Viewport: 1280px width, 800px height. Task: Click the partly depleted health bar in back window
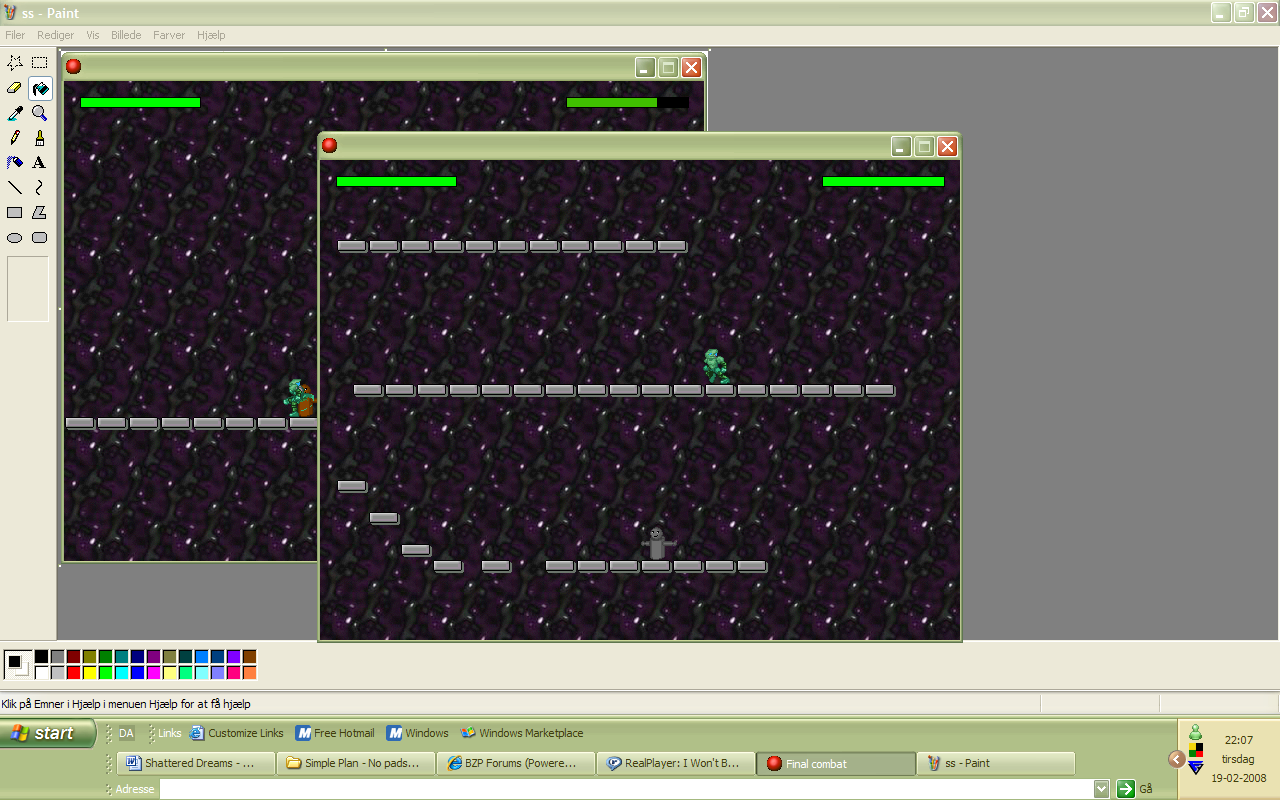pyautogui.click(x=627, y=102)
